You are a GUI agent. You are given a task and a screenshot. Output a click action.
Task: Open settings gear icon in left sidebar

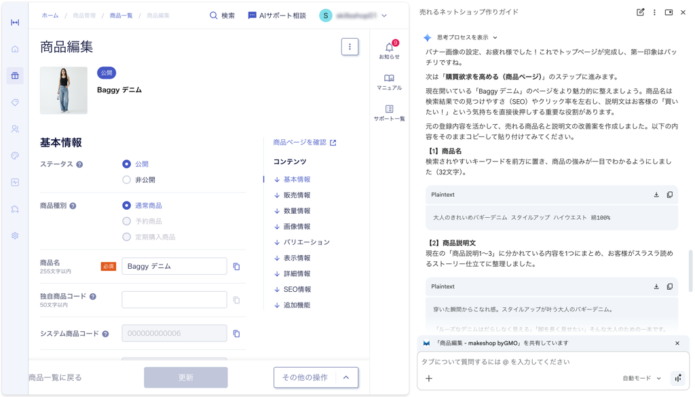[15, 235]
